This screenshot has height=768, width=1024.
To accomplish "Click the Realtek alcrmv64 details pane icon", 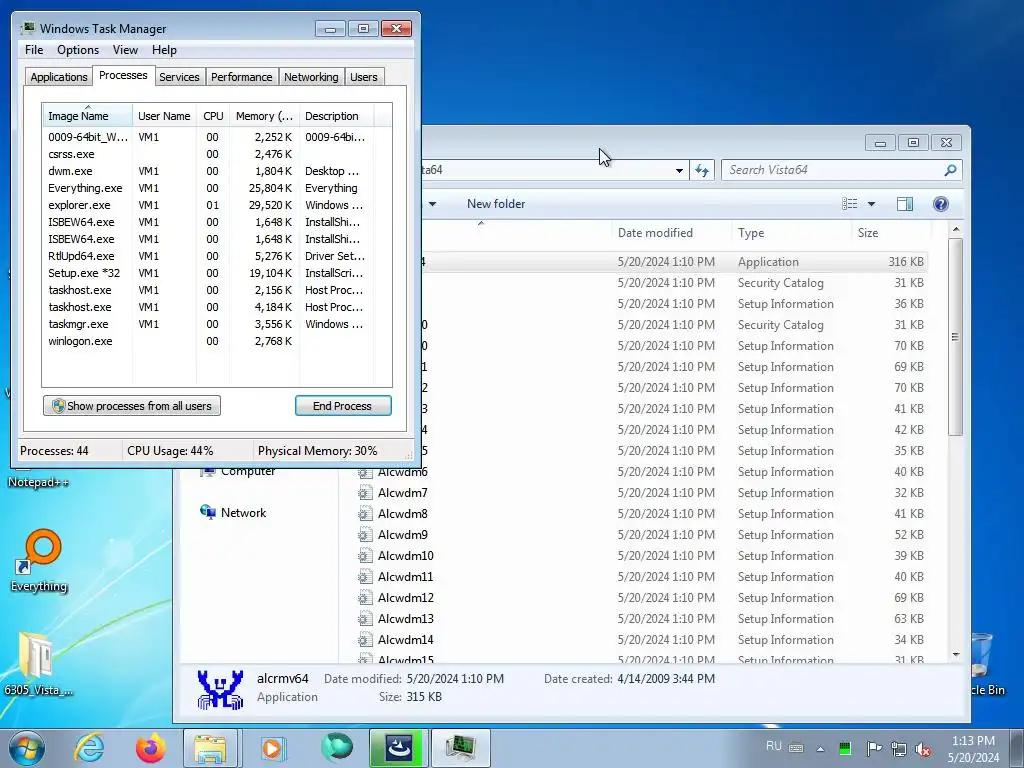I will click(220, 689).
